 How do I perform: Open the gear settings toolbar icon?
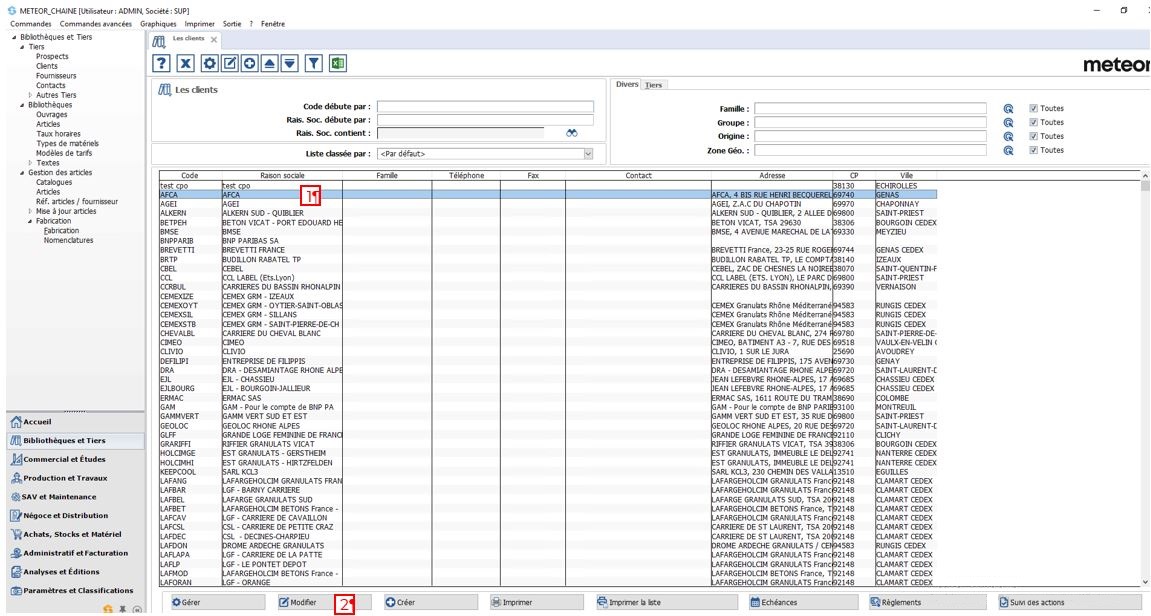click(x=210, y=63)
